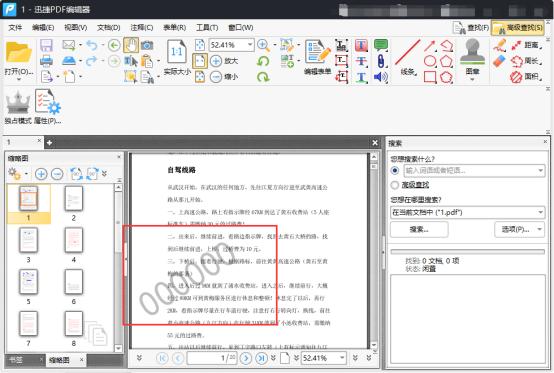Rotate the page counterclockwise
554x373 pixels.
263,61
